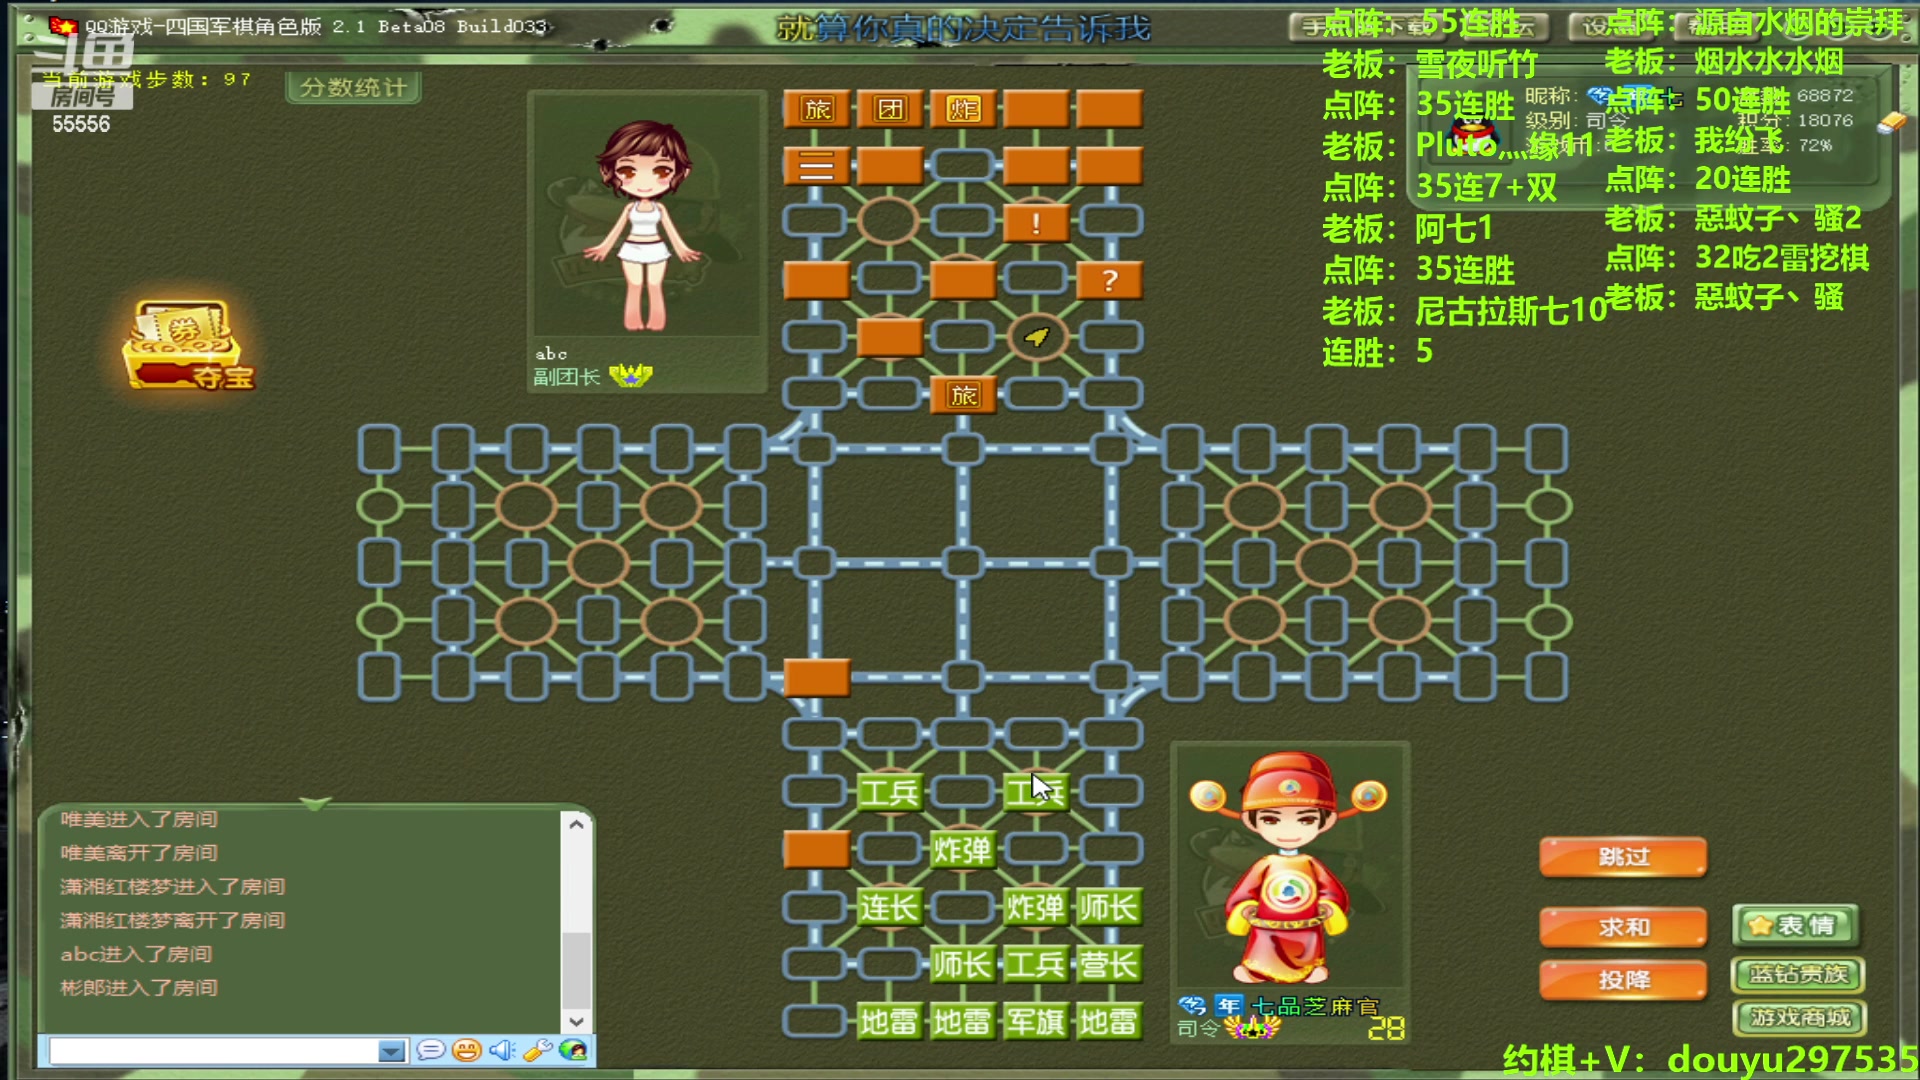The image size is (1920, 1080).
Task: Click chat line '彬郎进入了房间'
Action: pos(139,988)
